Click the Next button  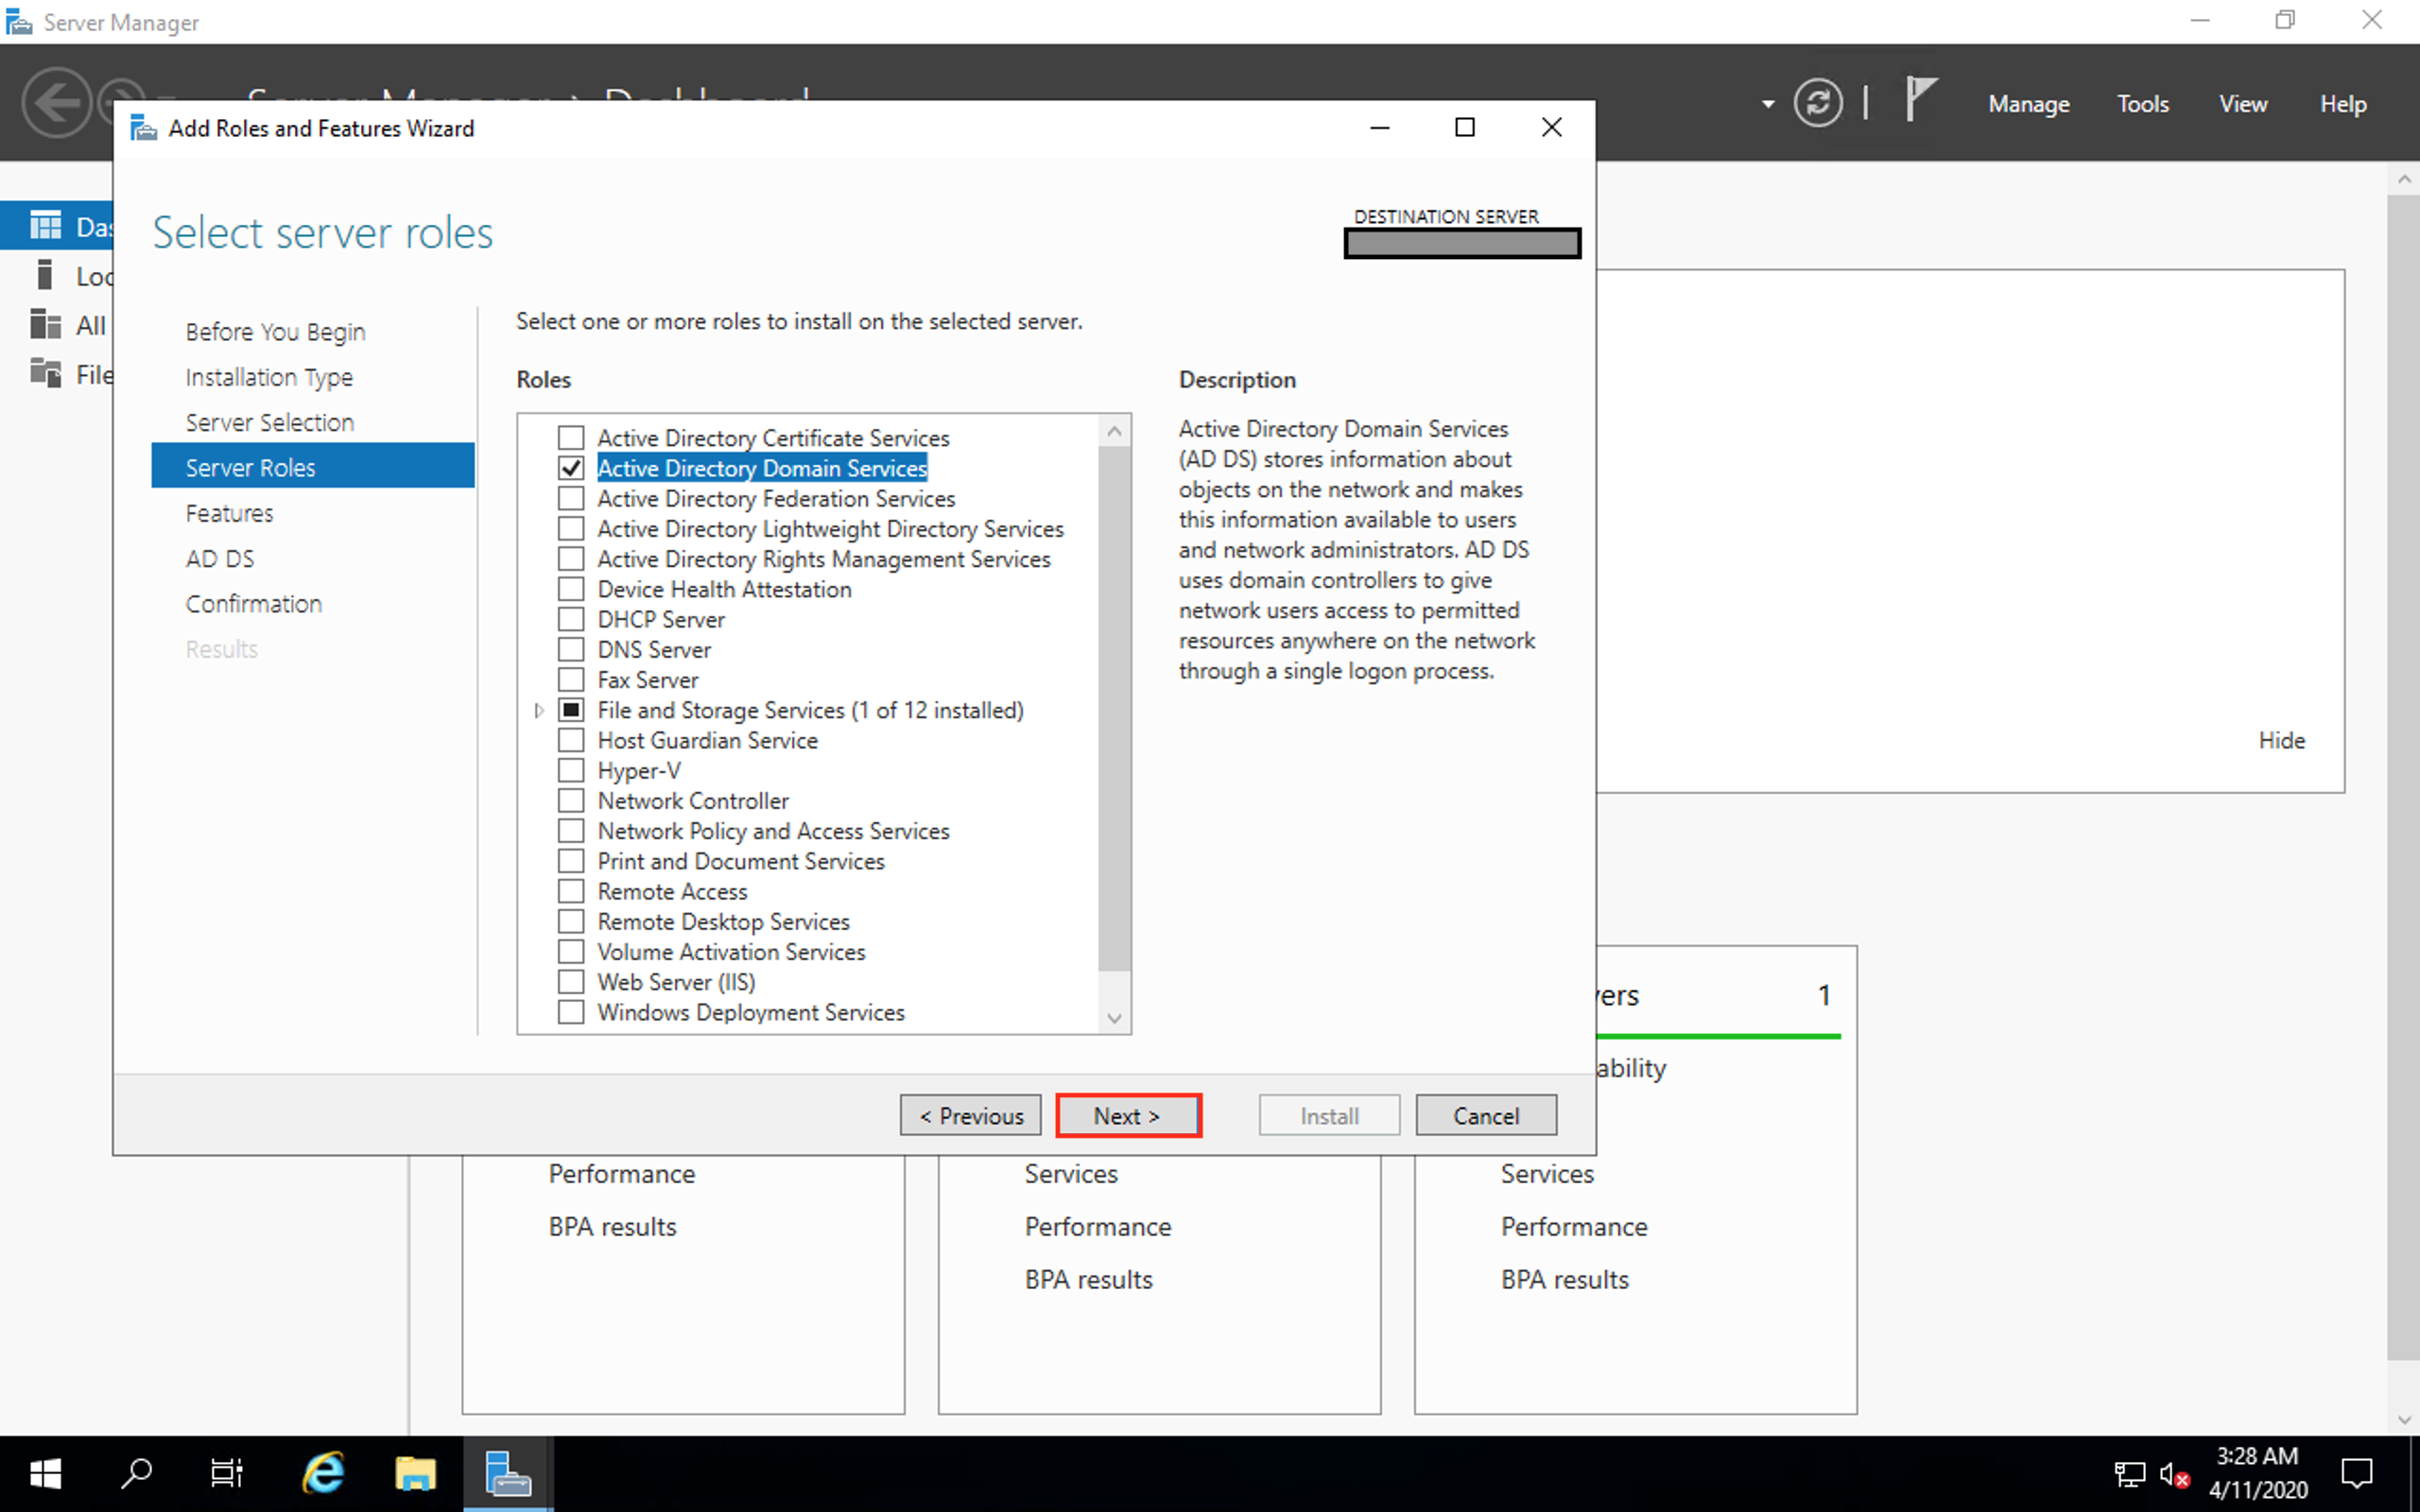click(1127, 1115)
